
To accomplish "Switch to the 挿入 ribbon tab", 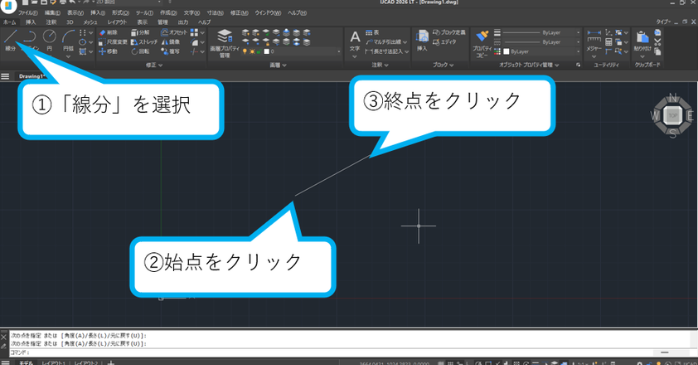I will 30,22.
